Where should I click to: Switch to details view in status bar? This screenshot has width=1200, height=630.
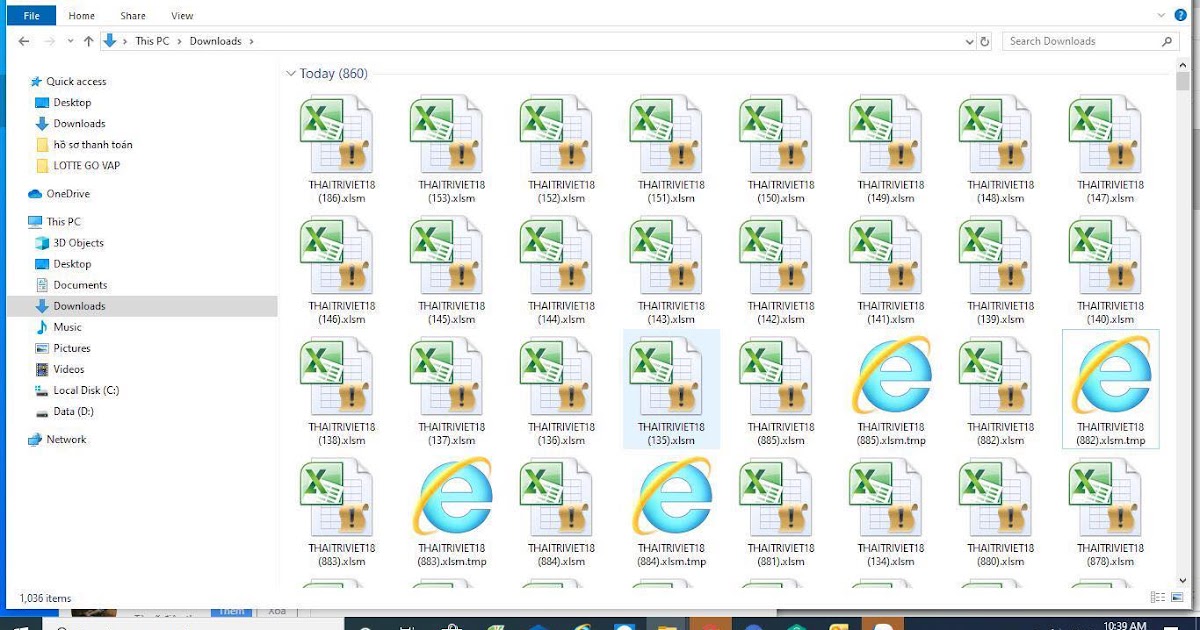point(1158,597)
